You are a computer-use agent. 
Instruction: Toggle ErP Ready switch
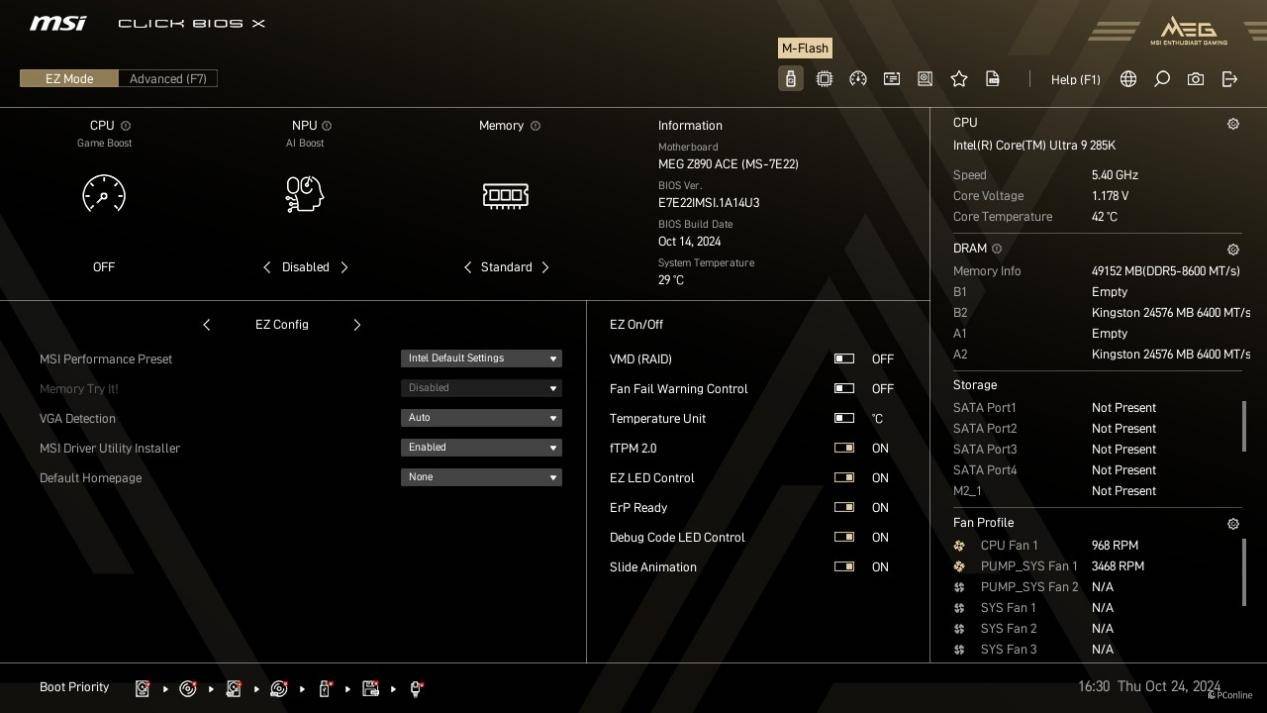[844, 508]
